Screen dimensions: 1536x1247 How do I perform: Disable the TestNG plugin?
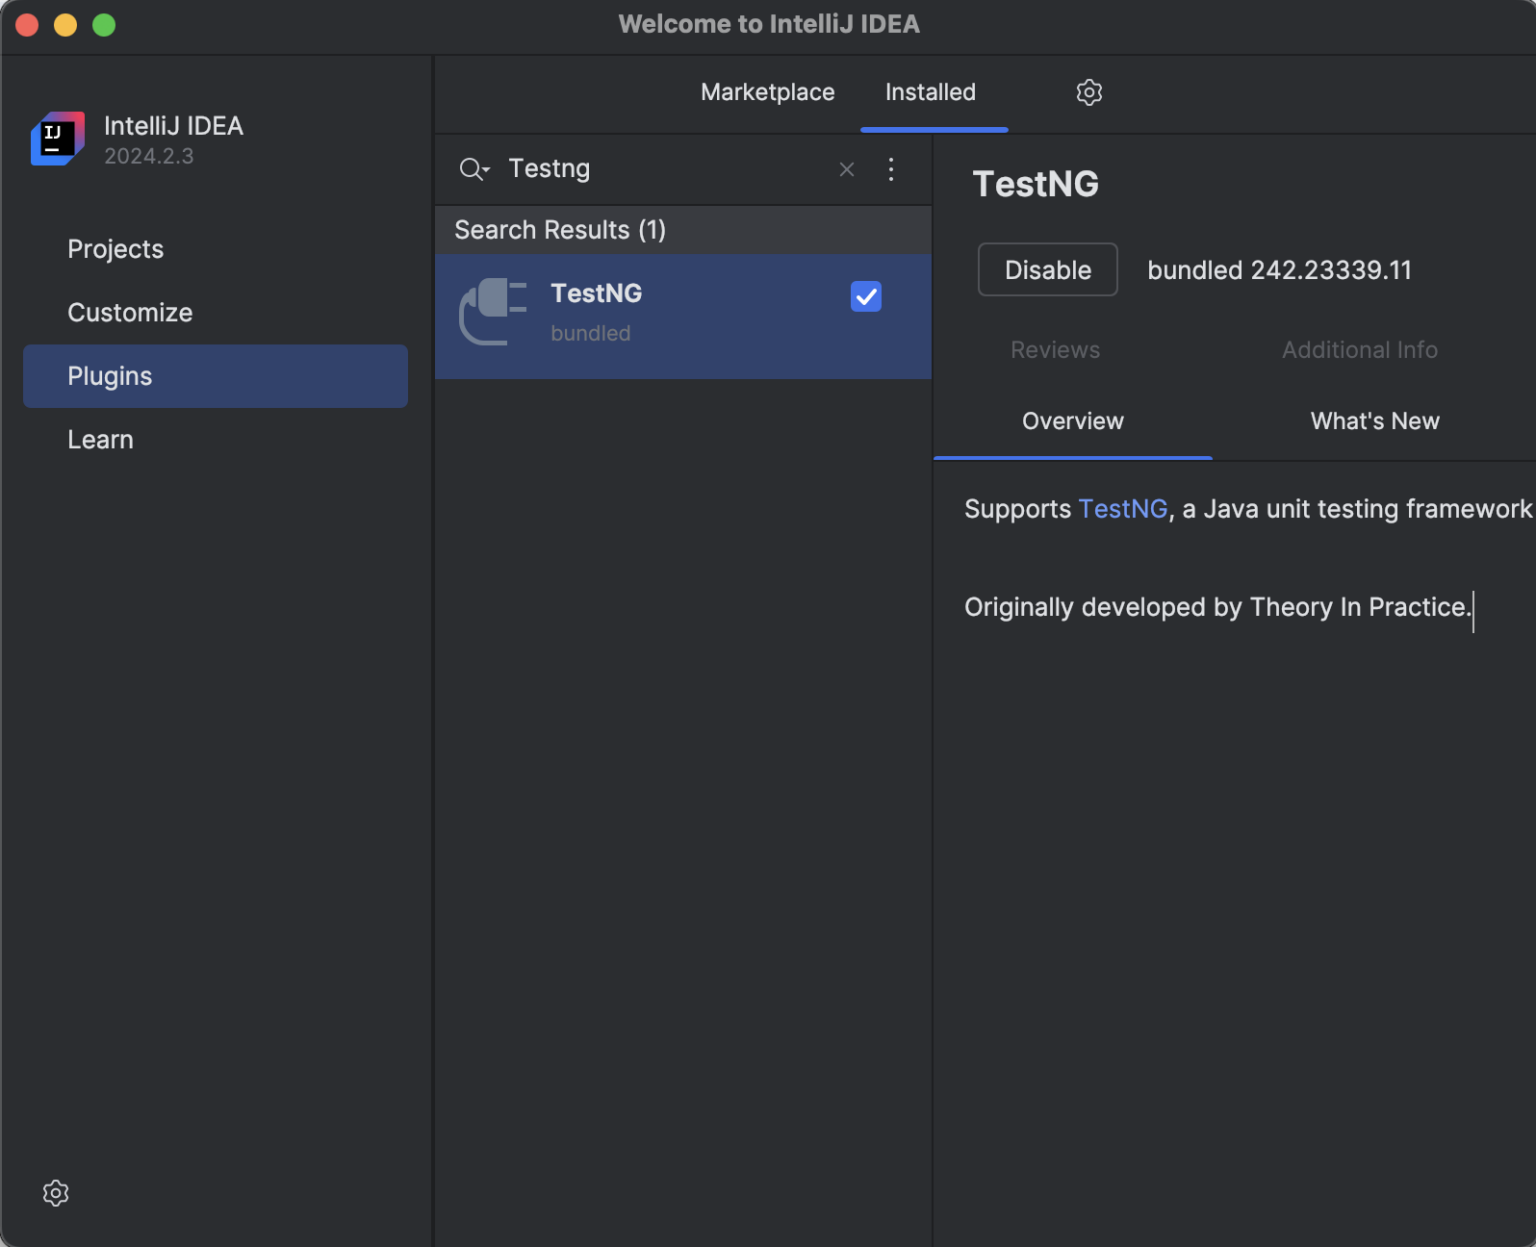(x=1047, y=269)
